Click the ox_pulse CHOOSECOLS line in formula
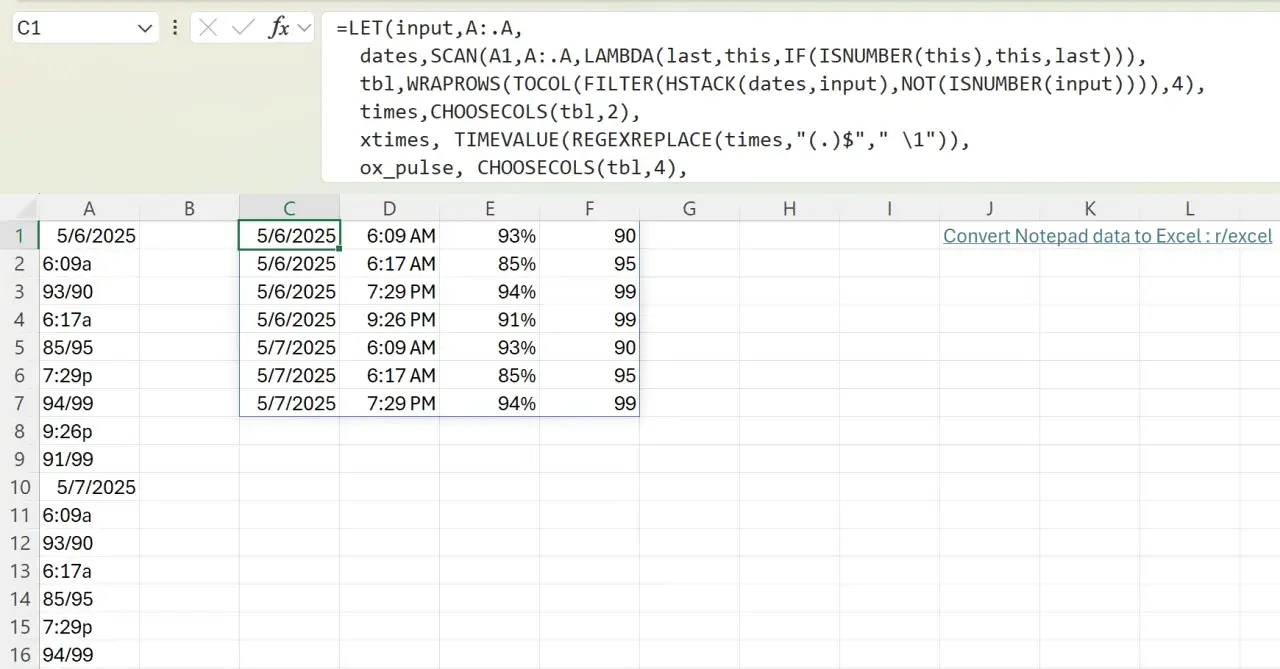The height and width of the screenshot is (669, 1280). 524,168
